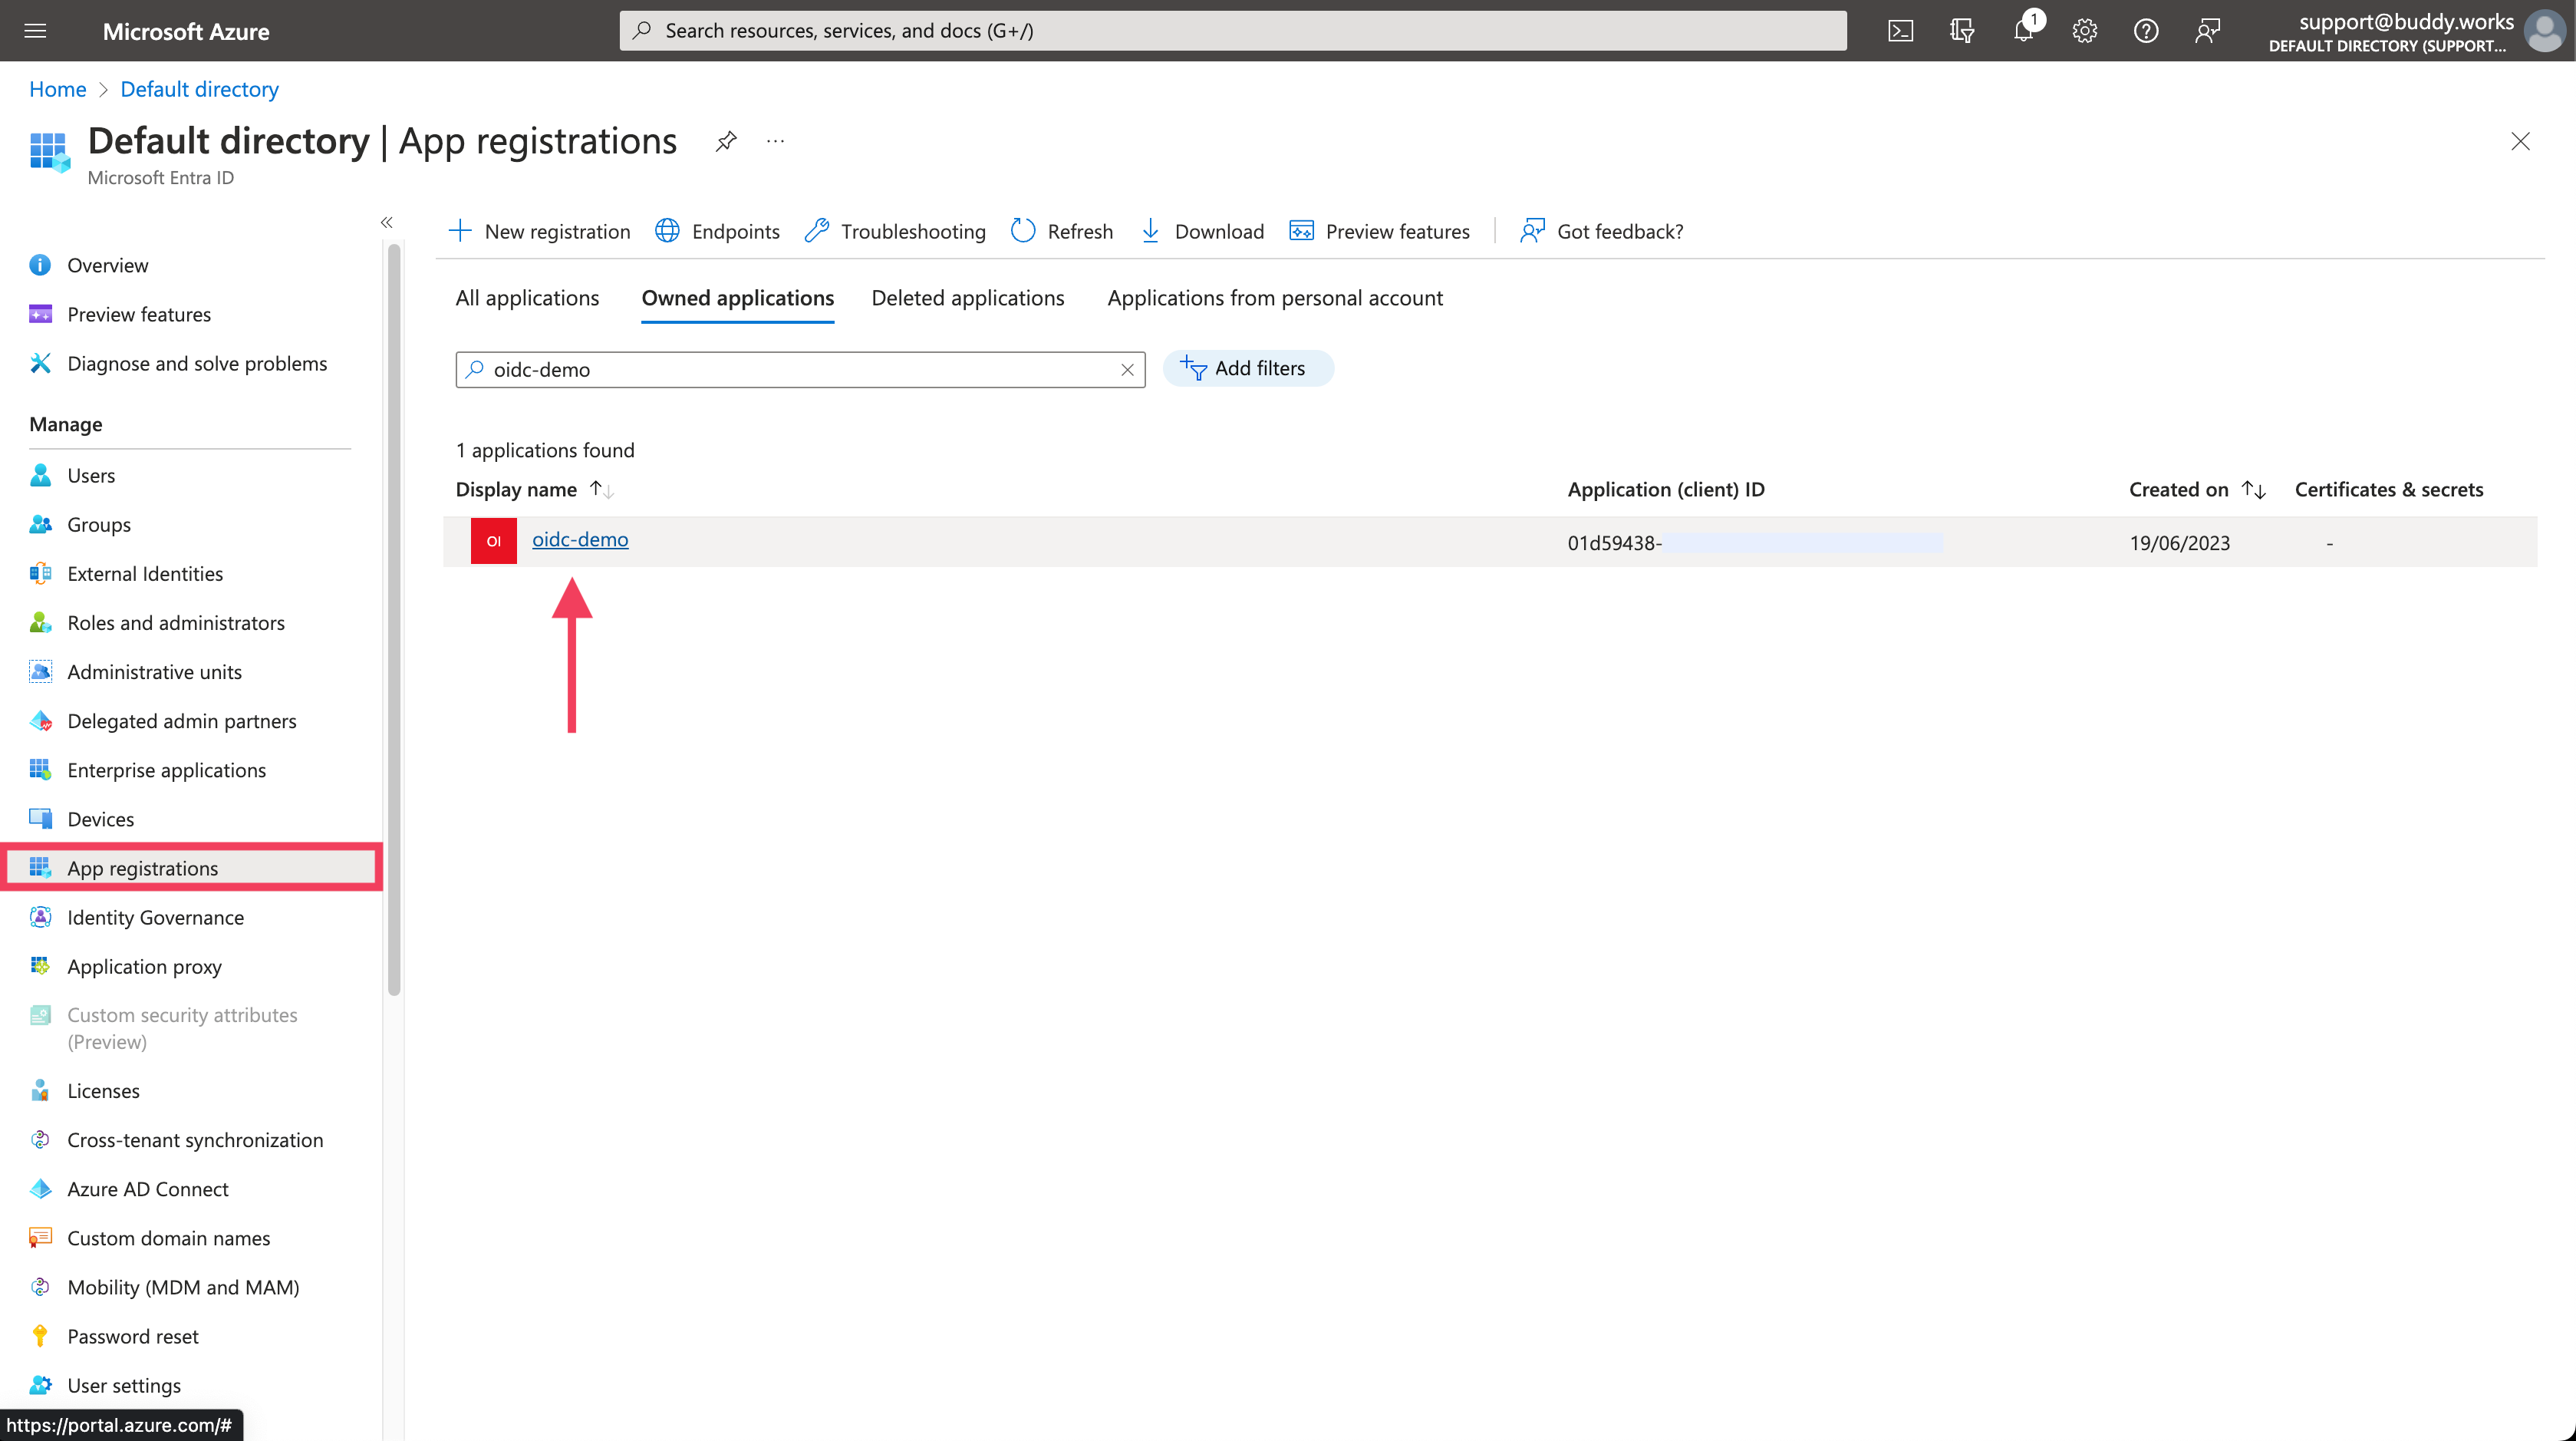Select App registrations in the sidebar
The width and height of the screenshot is (2576, 1441).
pyautogui.click(x=190, y=868)
